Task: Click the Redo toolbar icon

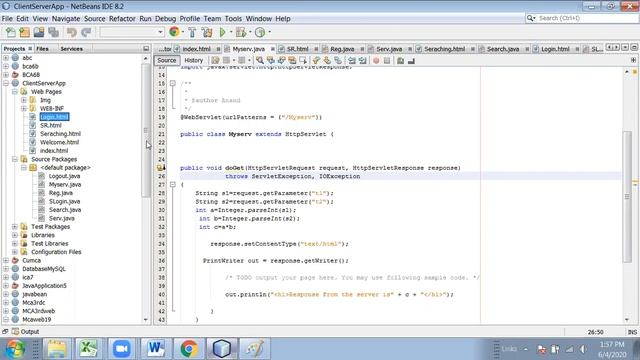Action: point(86,32)
